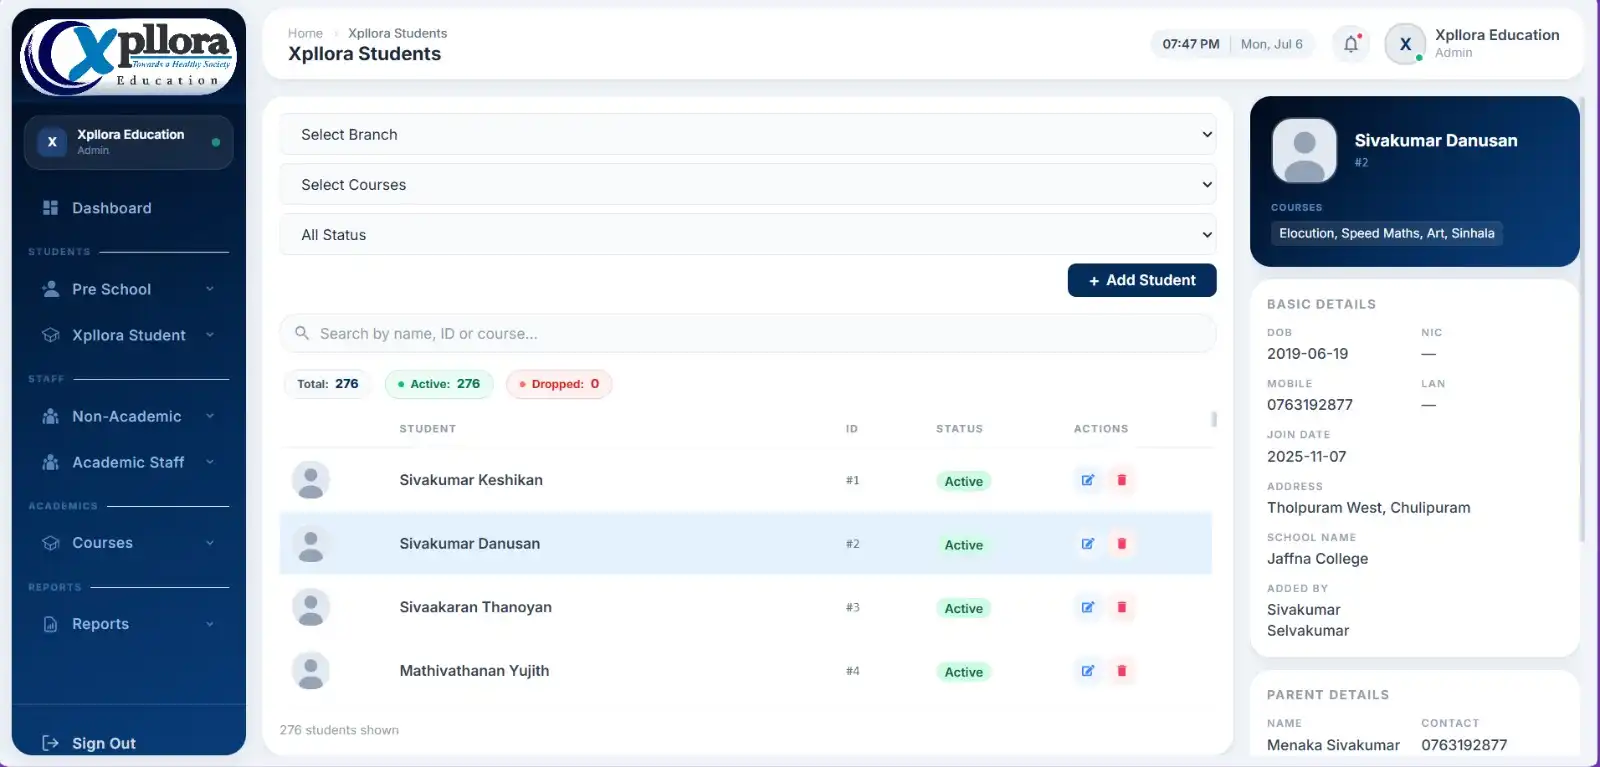Click the Active badge for student #1
The image size is (1600, 767).
964,481
